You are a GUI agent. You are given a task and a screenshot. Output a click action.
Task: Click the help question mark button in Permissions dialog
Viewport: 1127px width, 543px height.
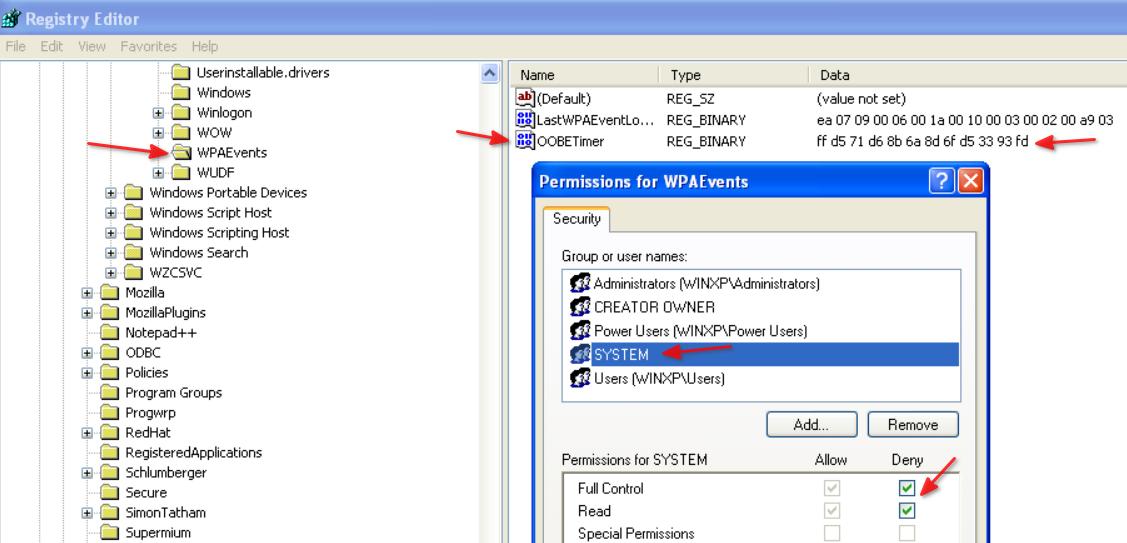[942, 181]
